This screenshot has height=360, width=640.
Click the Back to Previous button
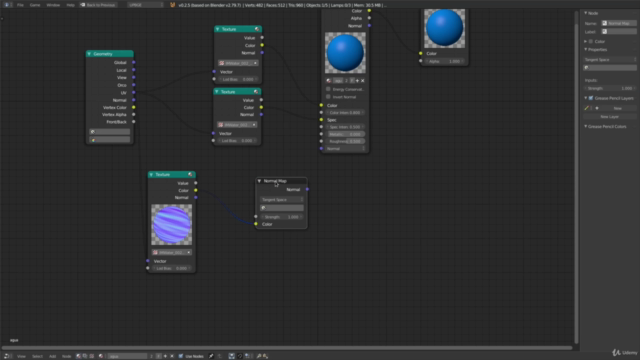(x=98, y=5)
